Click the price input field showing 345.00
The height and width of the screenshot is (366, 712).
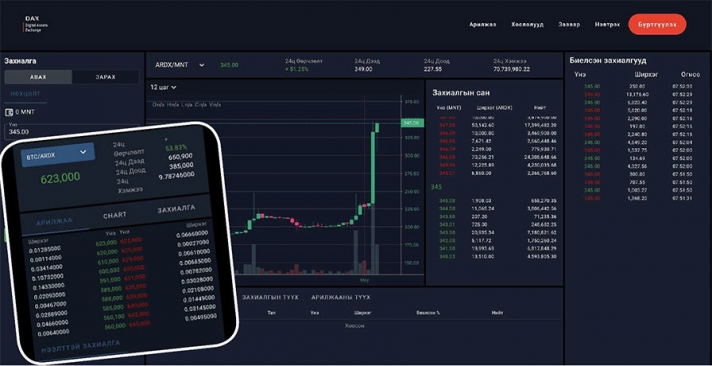72,132
